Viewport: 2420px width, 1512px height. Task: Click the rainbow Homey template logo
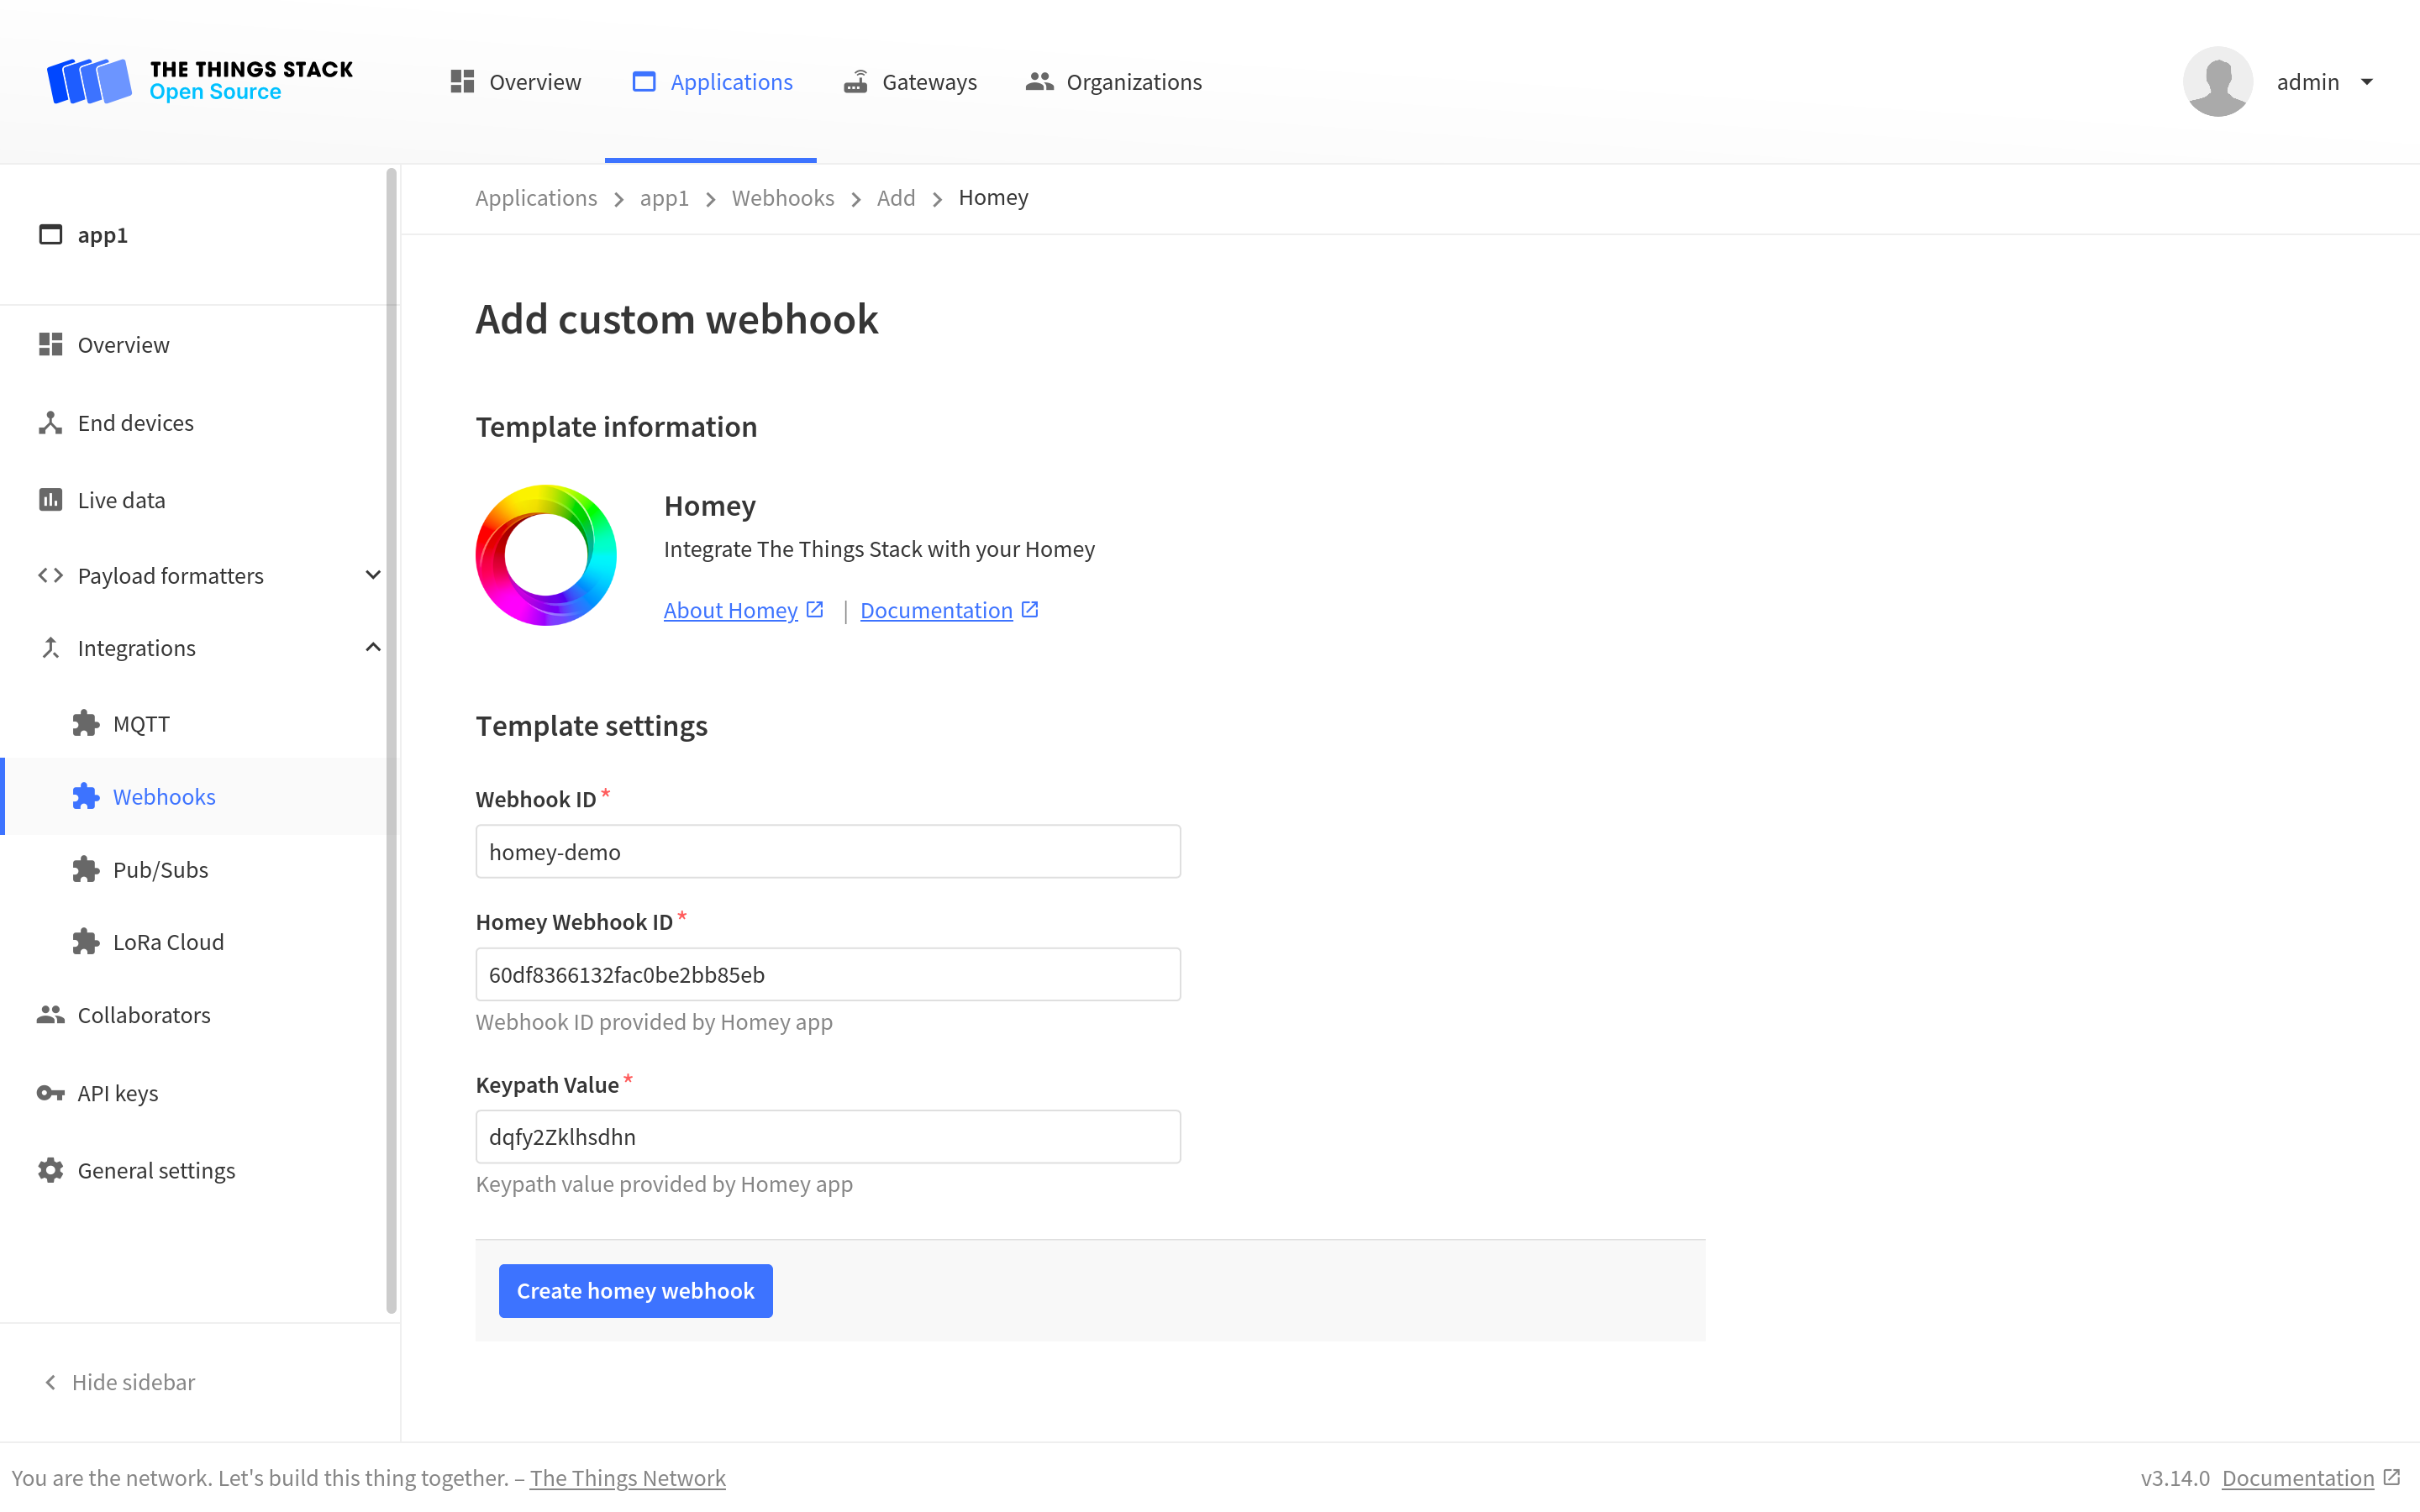coord(546,555)
